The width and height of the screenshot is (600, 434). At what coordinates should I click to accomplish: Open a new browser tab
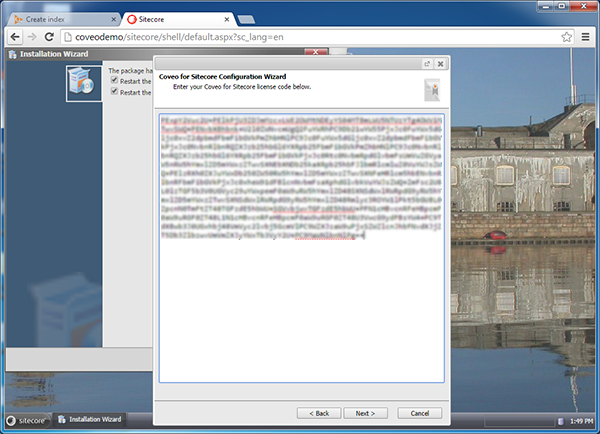click(x=246, y=20)
